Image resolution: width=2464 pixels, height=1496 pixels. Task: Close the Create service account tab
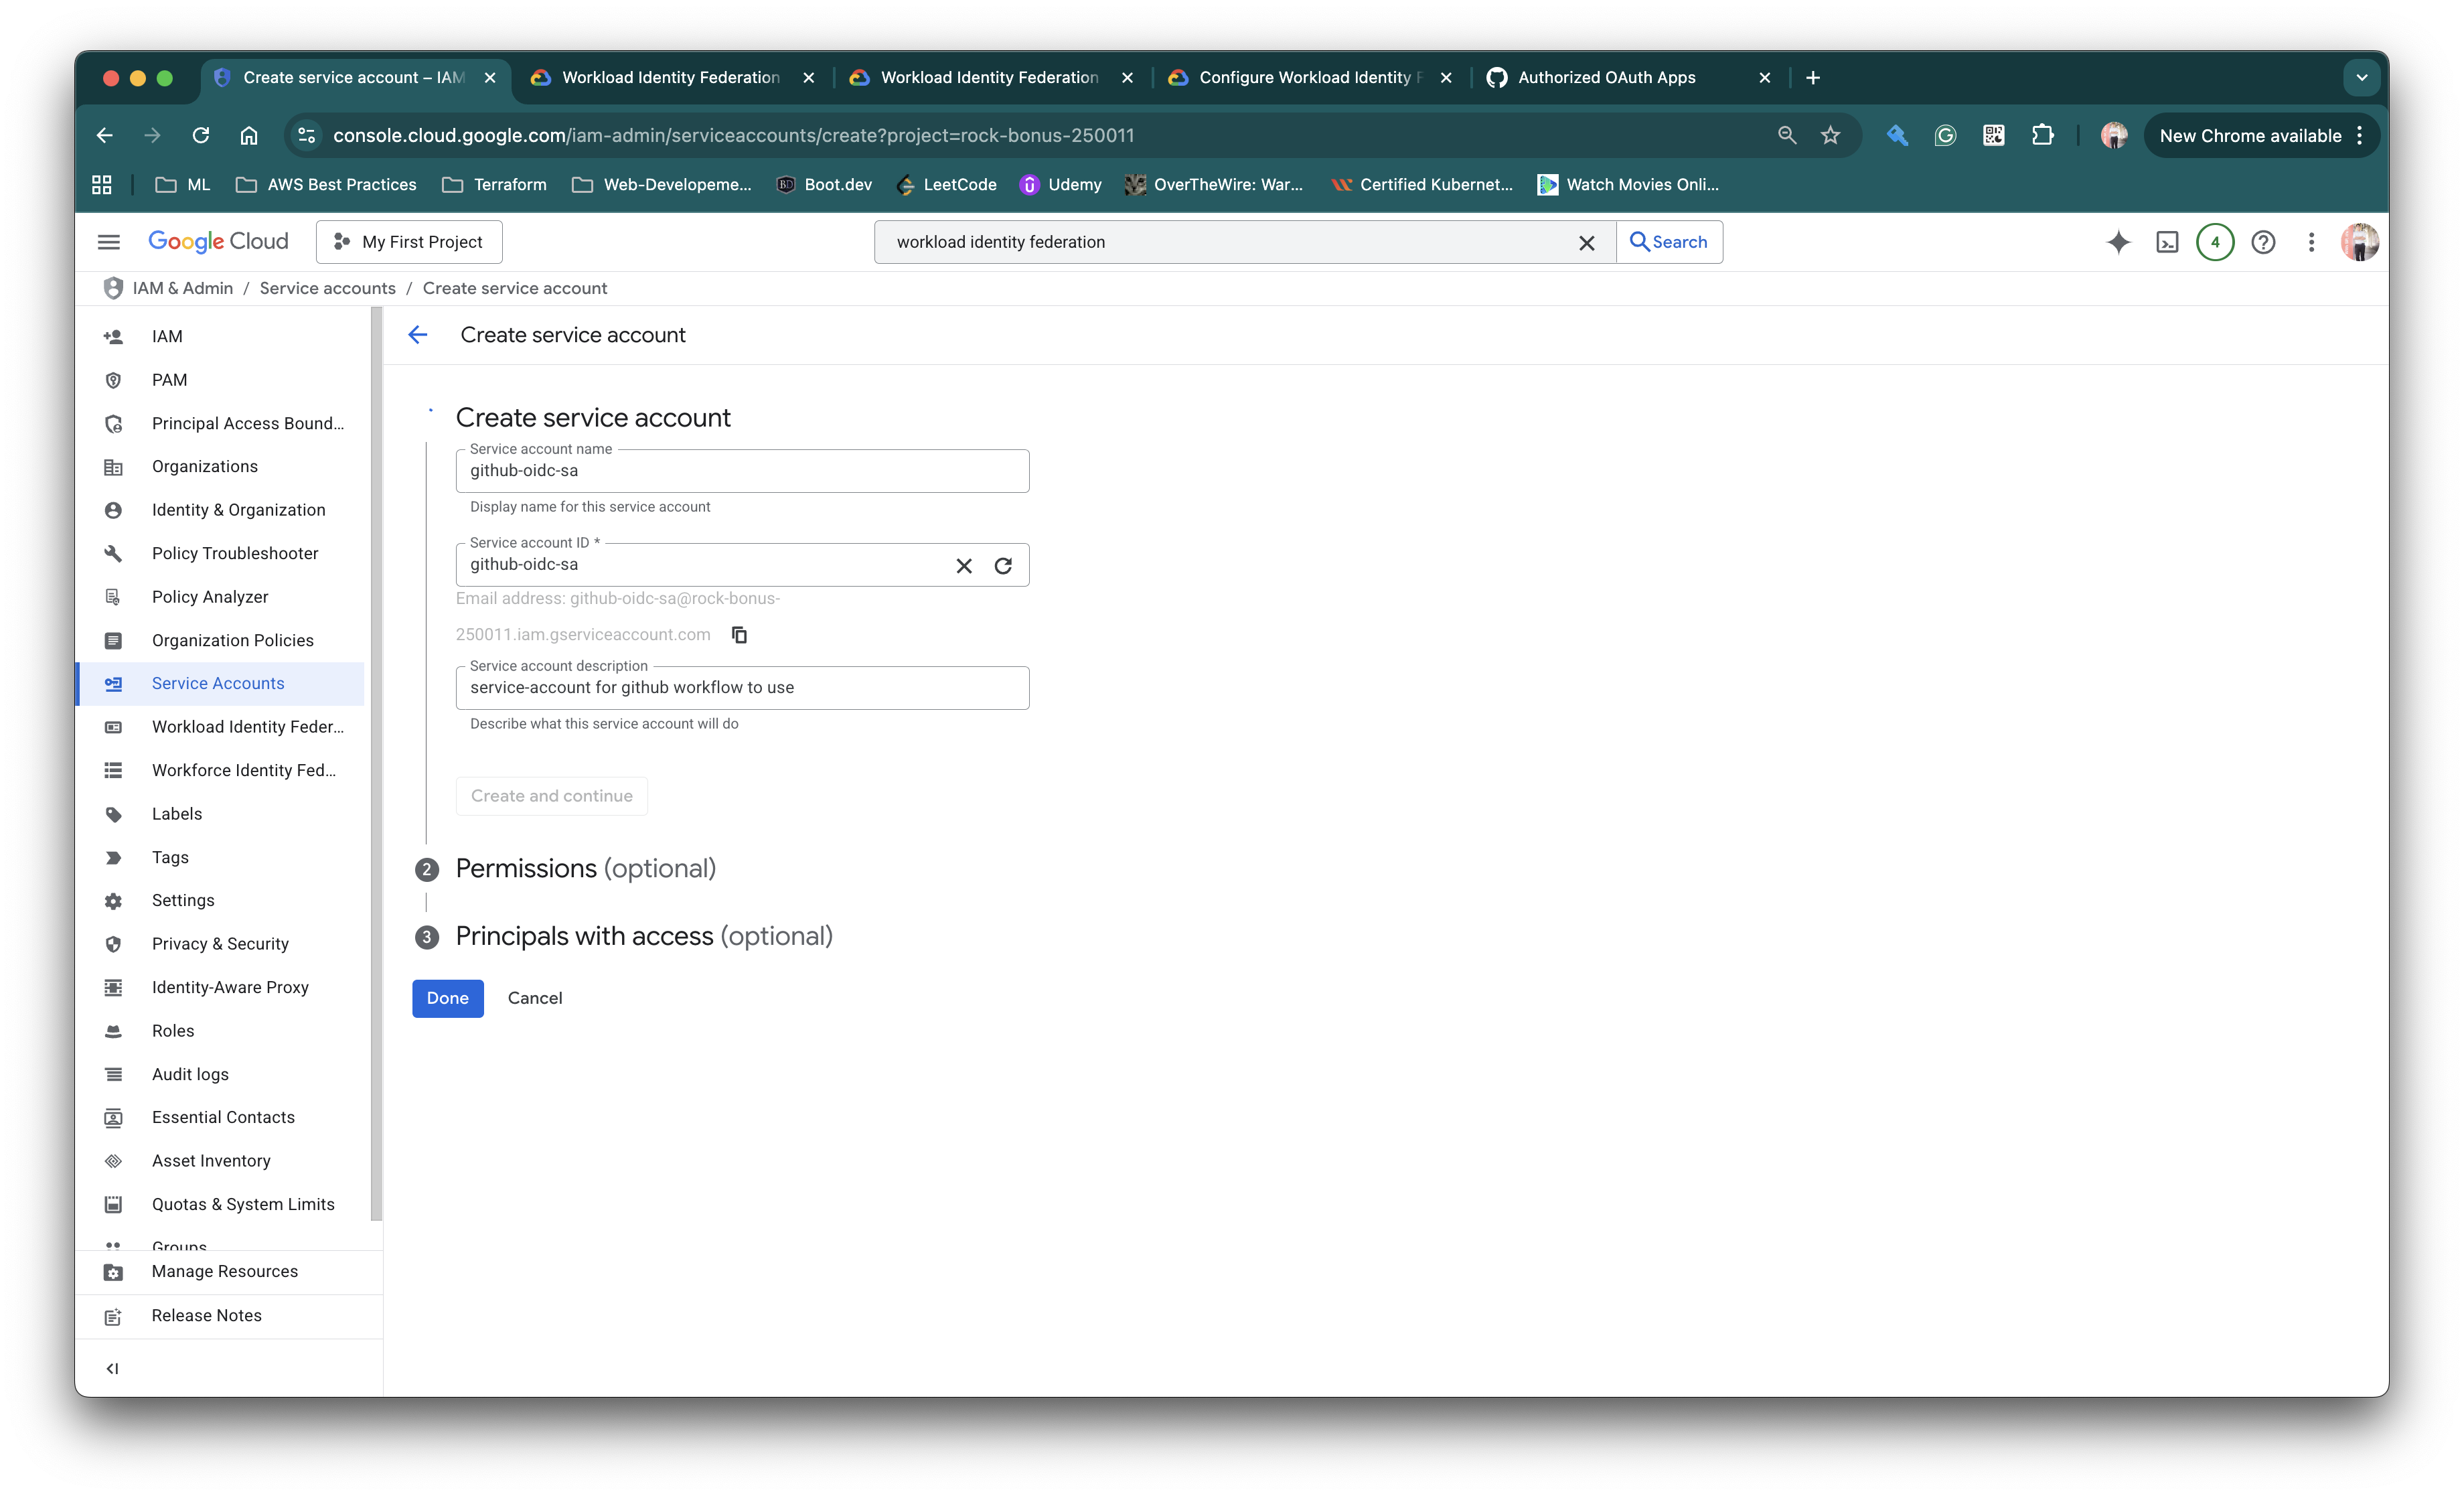pyautogui.click(x=490, y=78)
